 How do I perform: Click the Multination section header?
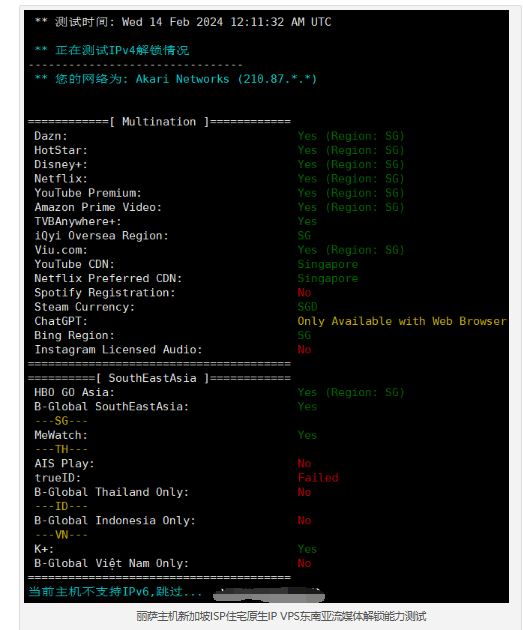[159, 122]
